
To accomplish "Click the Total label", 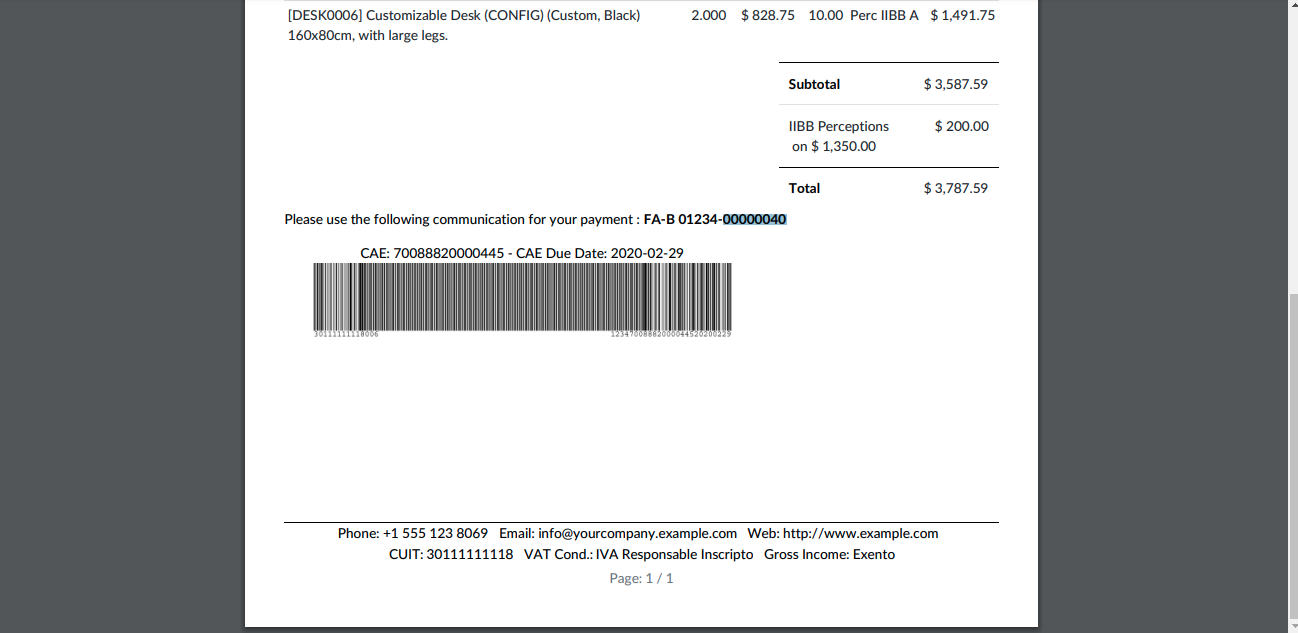I will pos(804,188).
